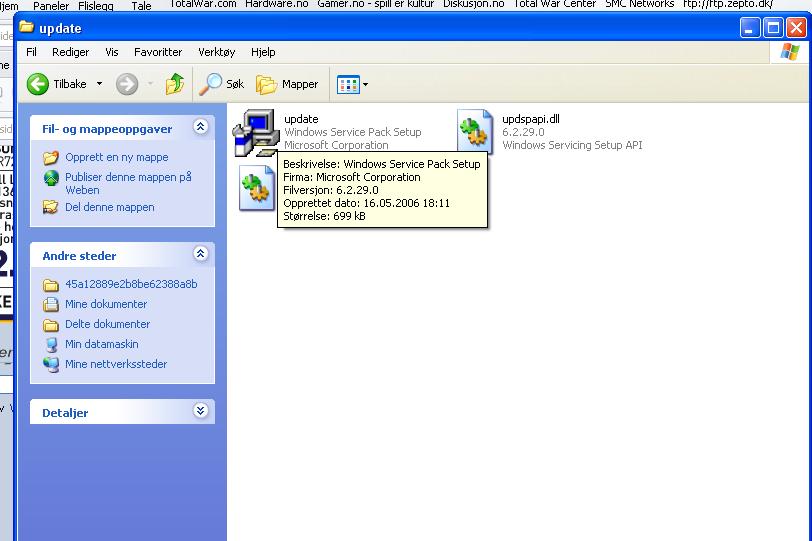Click the green up-folder icon
Screen dimensions: 812x541
tap(175, 84)
